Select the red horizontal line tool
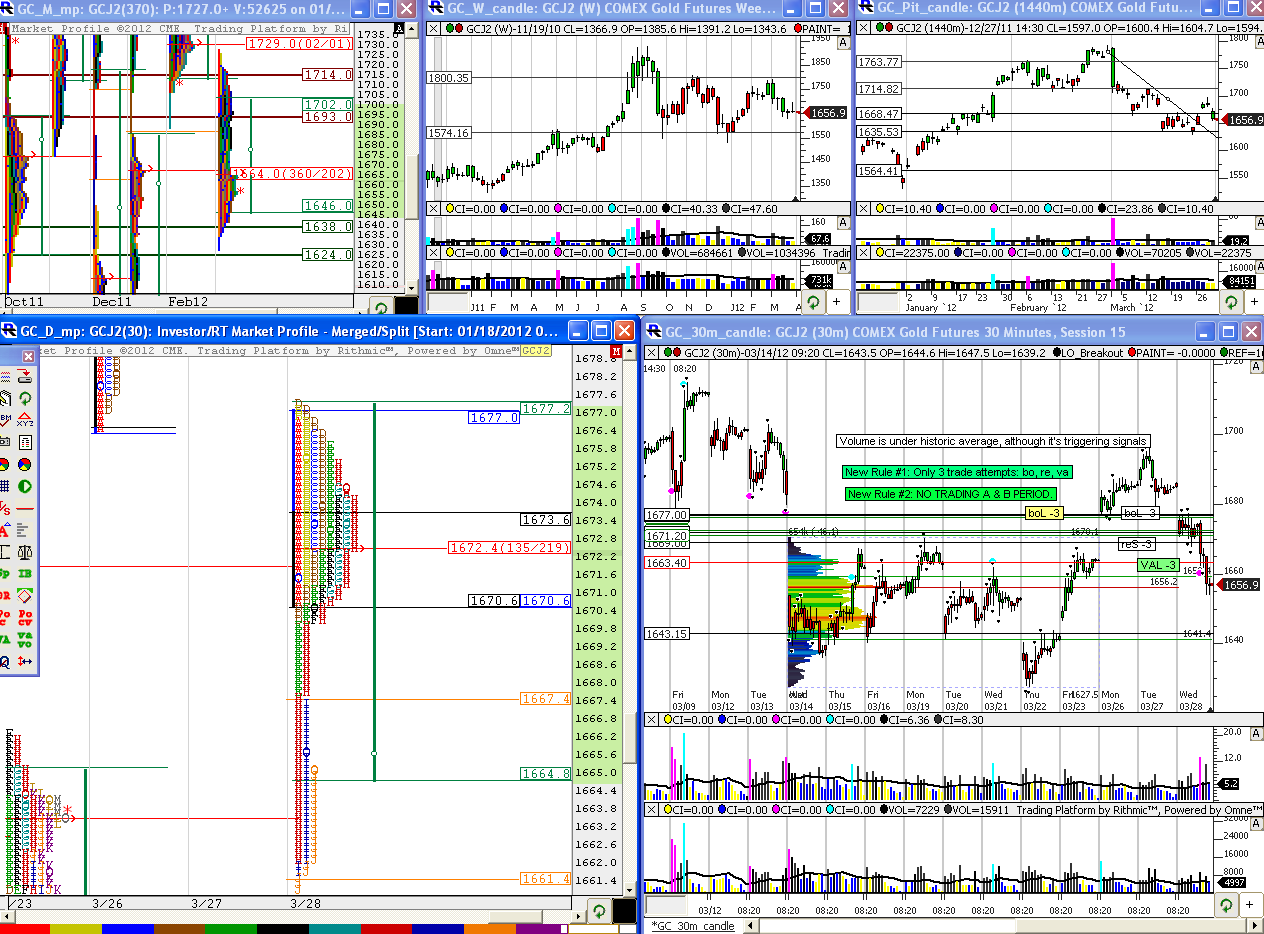This screenshot has width=1264, height=934. click(25, 508)
